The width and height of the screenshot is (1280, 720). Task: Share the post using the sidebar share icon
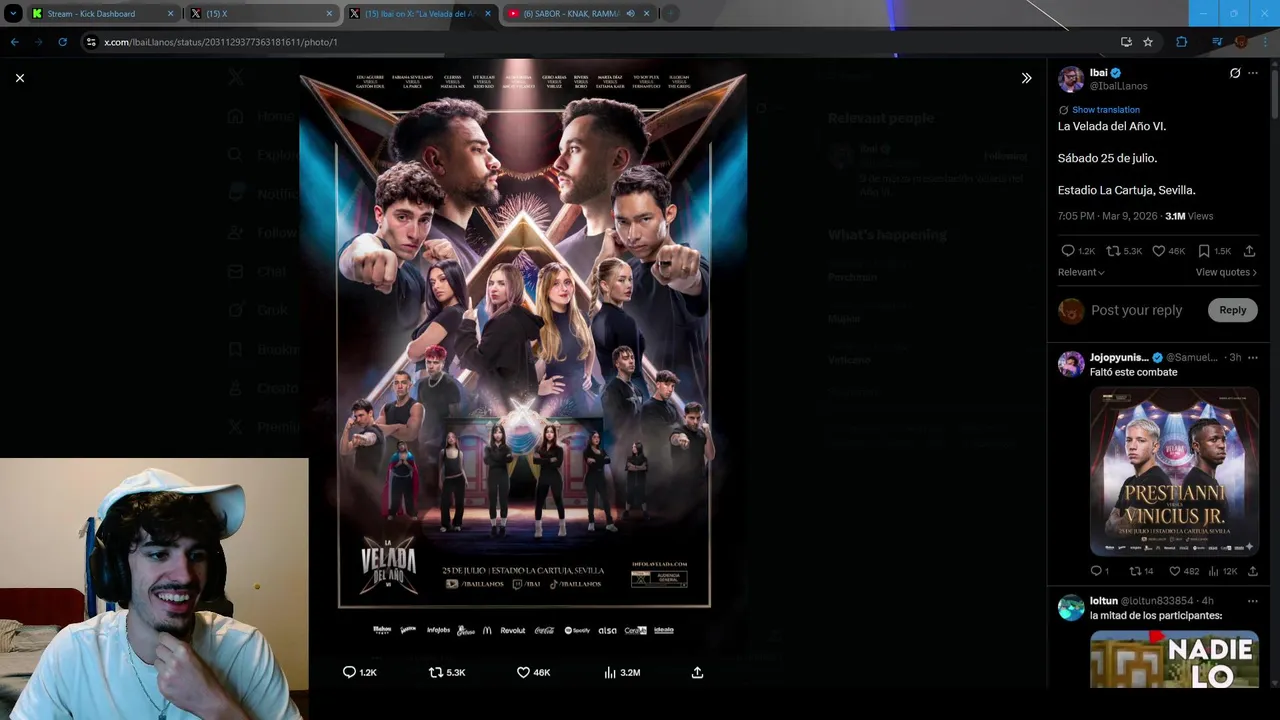(x=1249, y=251)
